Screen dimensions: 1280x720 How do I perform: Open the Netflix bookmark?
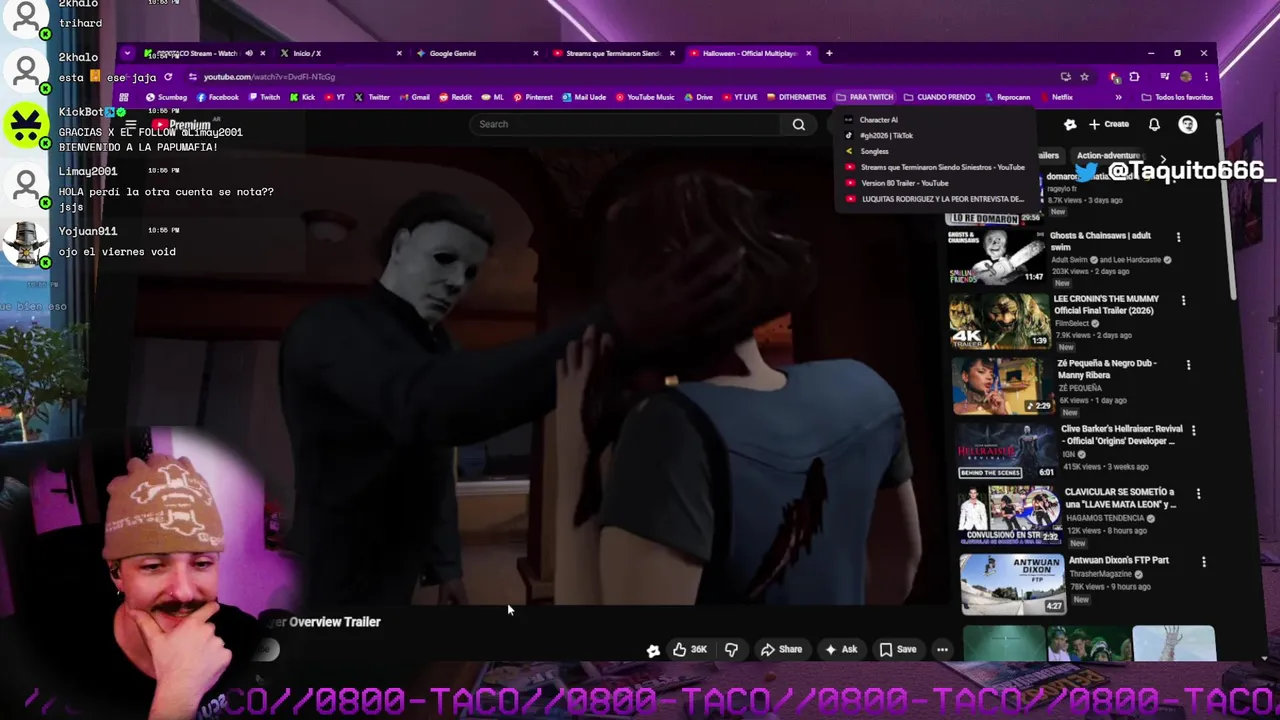pyautogui.click(x=1056, y=97)
